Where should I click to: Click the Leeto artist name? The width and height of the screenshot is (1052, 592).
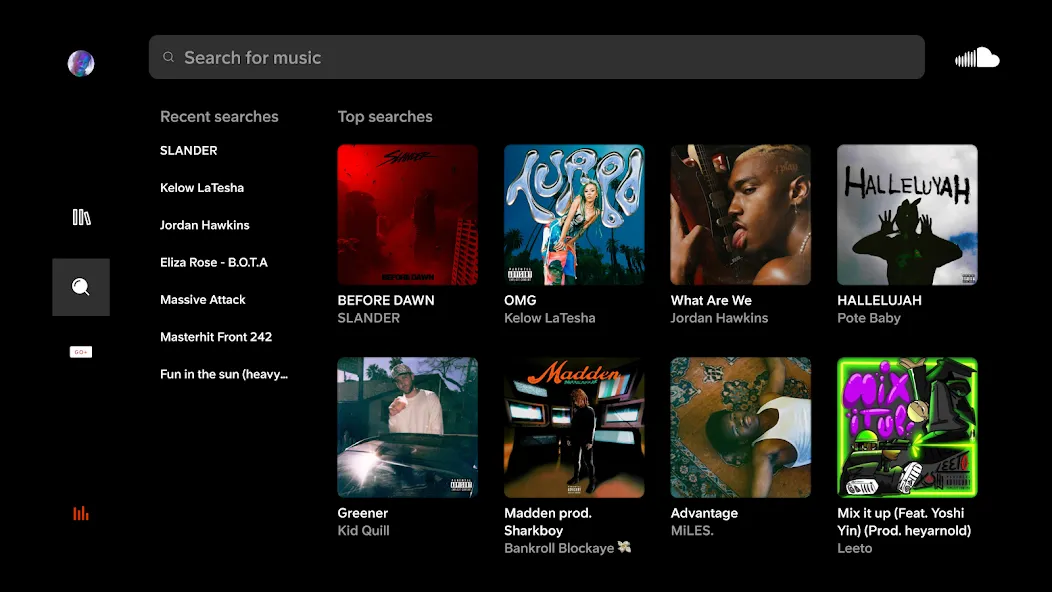coord(855,548)
